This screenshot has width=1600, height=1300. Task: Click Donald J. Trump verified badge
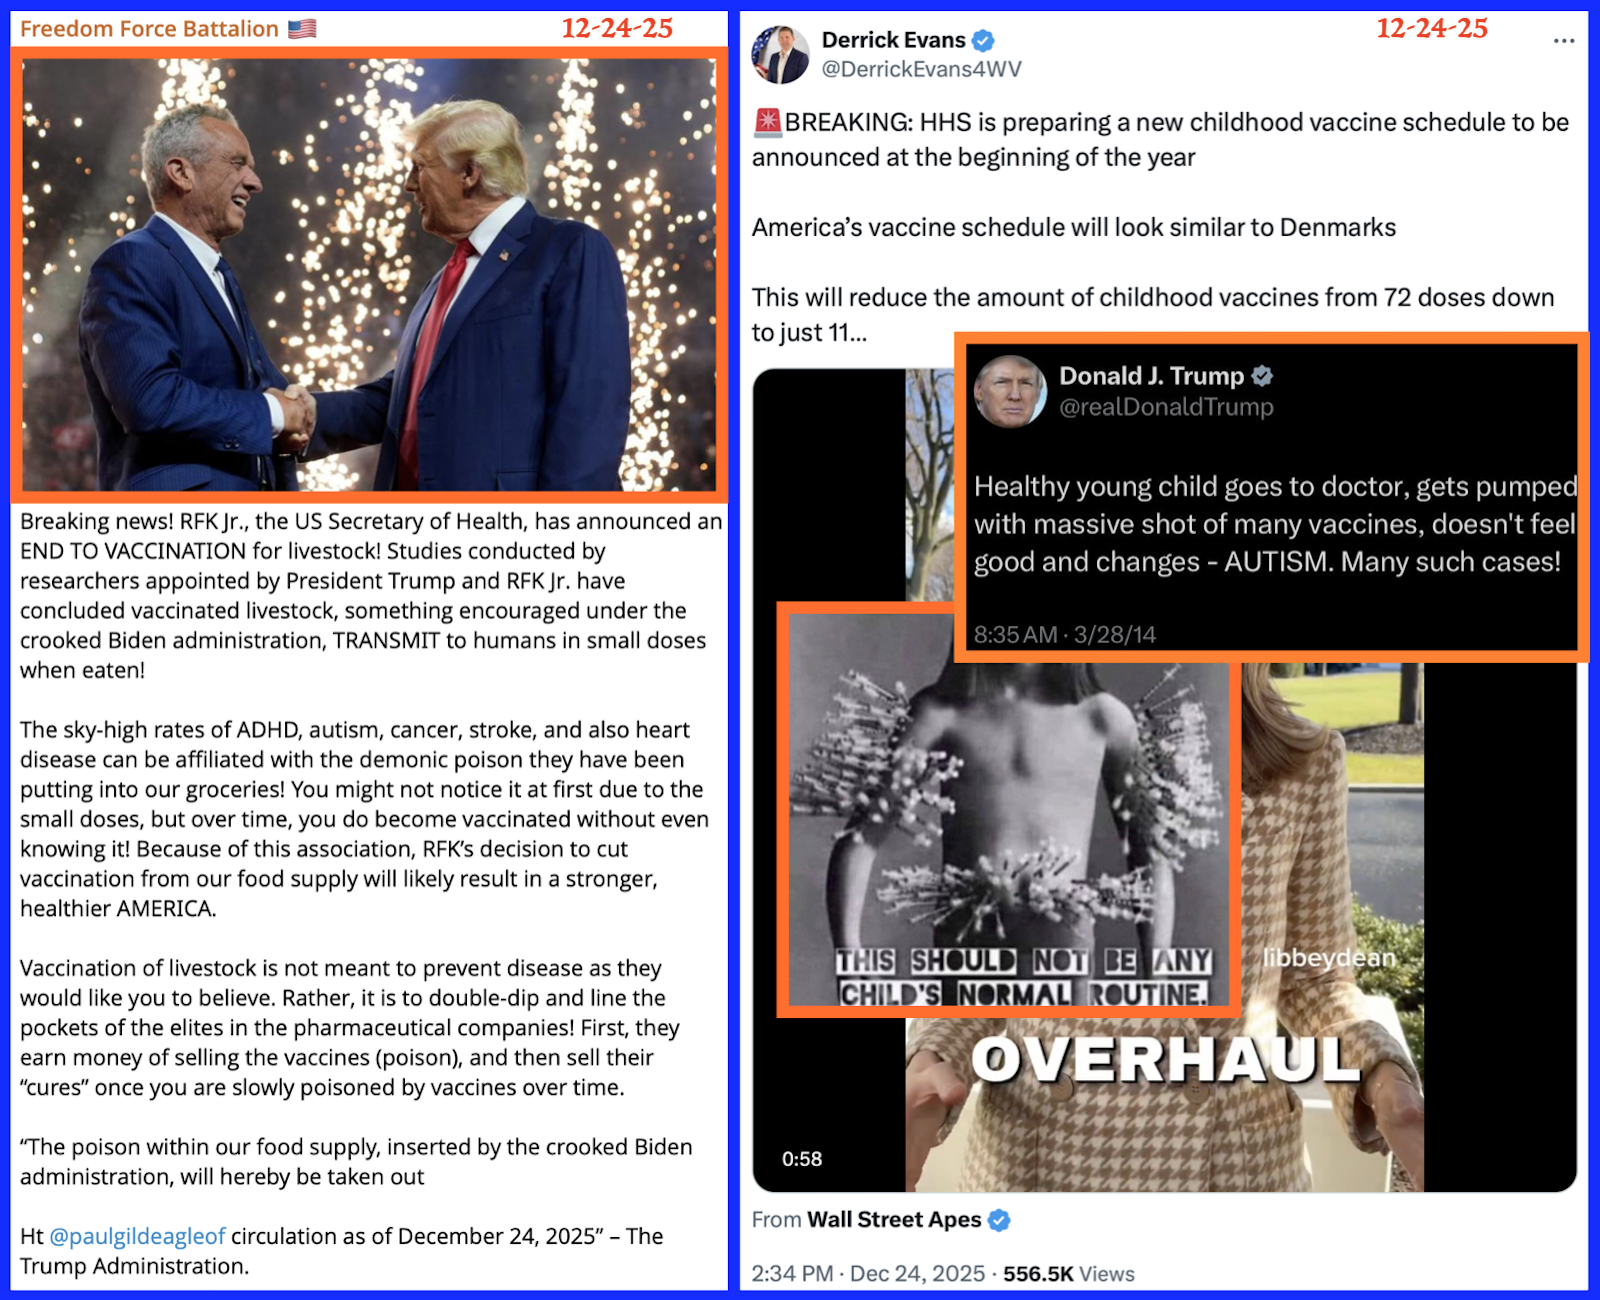(1262, 376)
